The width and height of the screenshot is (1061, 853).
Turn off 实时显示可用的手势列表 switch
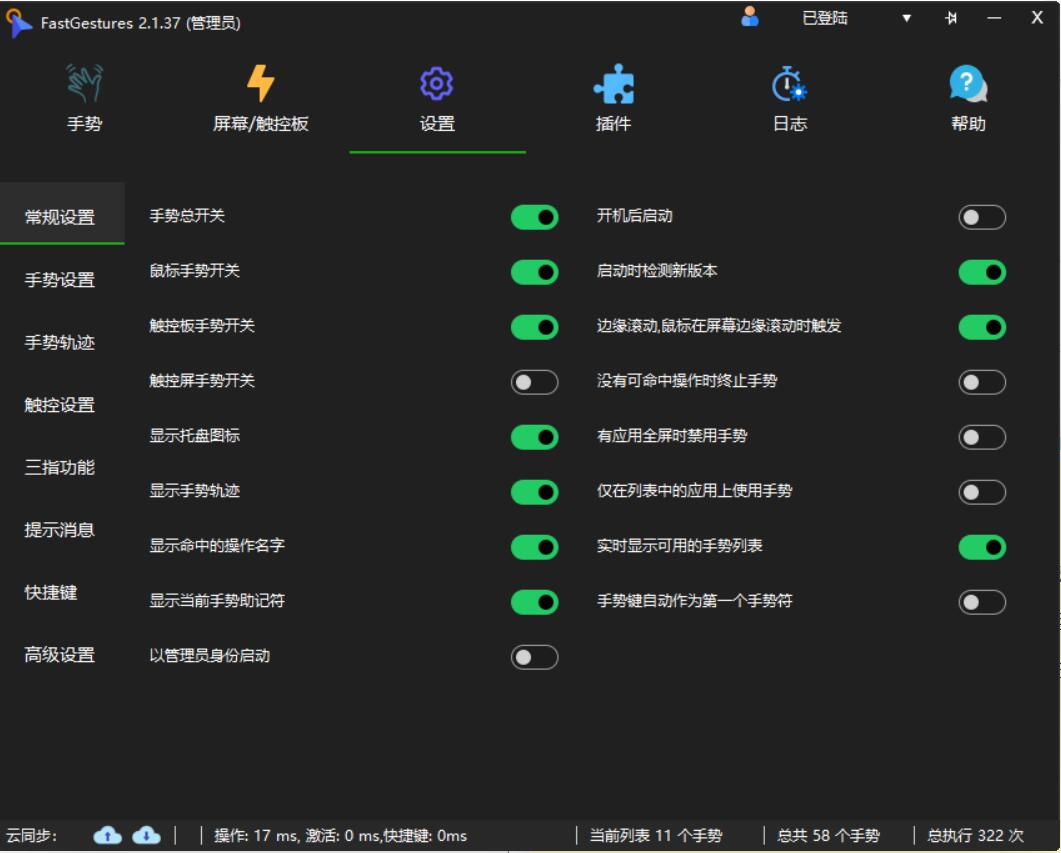coord(981,547)
